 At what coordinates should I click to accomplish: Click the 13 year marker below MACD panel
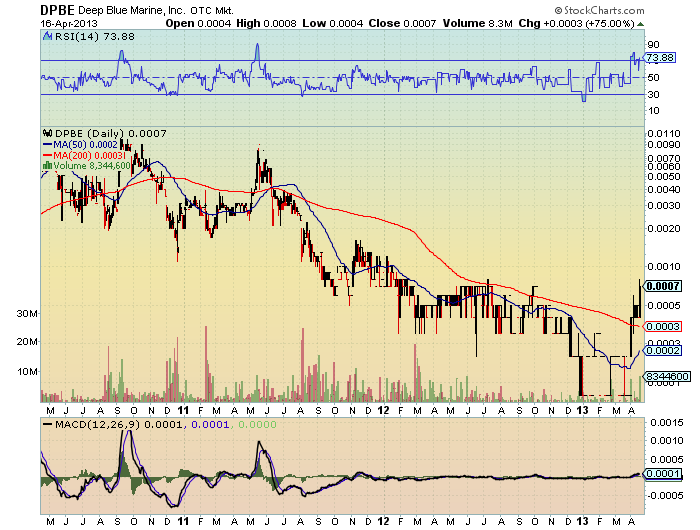(582, 521)
